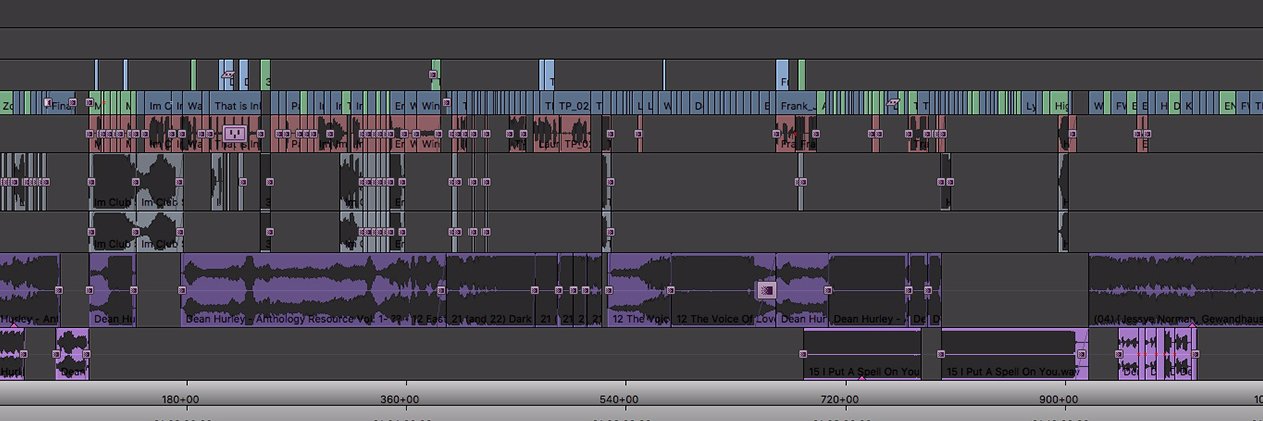1263x421 pixels.
Task: Select the 'Zo' green video clip
Action: click(x=7, y=103)
